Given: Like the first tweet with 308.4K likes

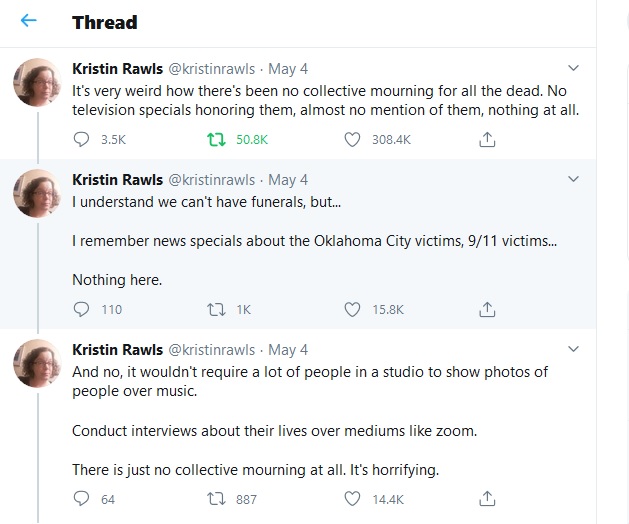Looking at the screenshot, I should [352, 140].
